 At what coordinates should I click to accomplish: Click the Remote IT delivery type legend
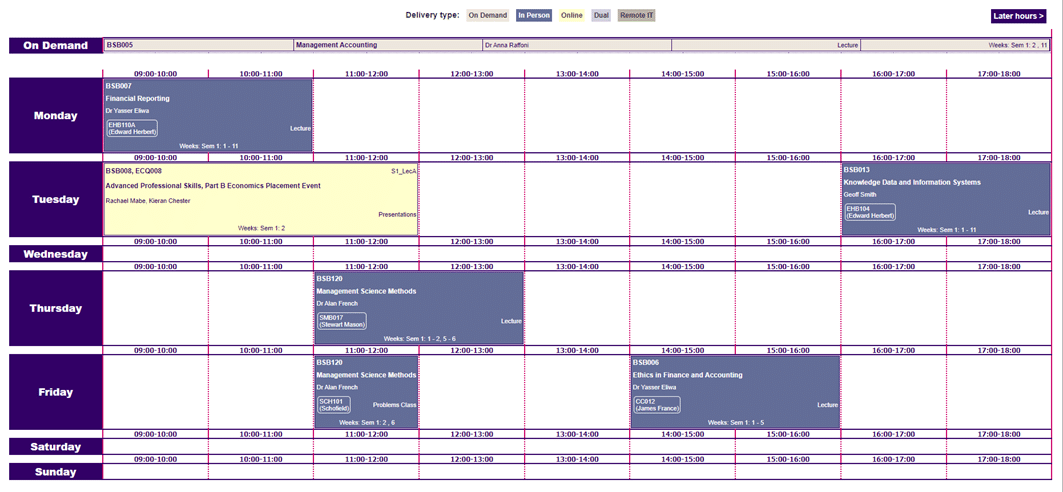pyautogui.click(x=636, y=16)
